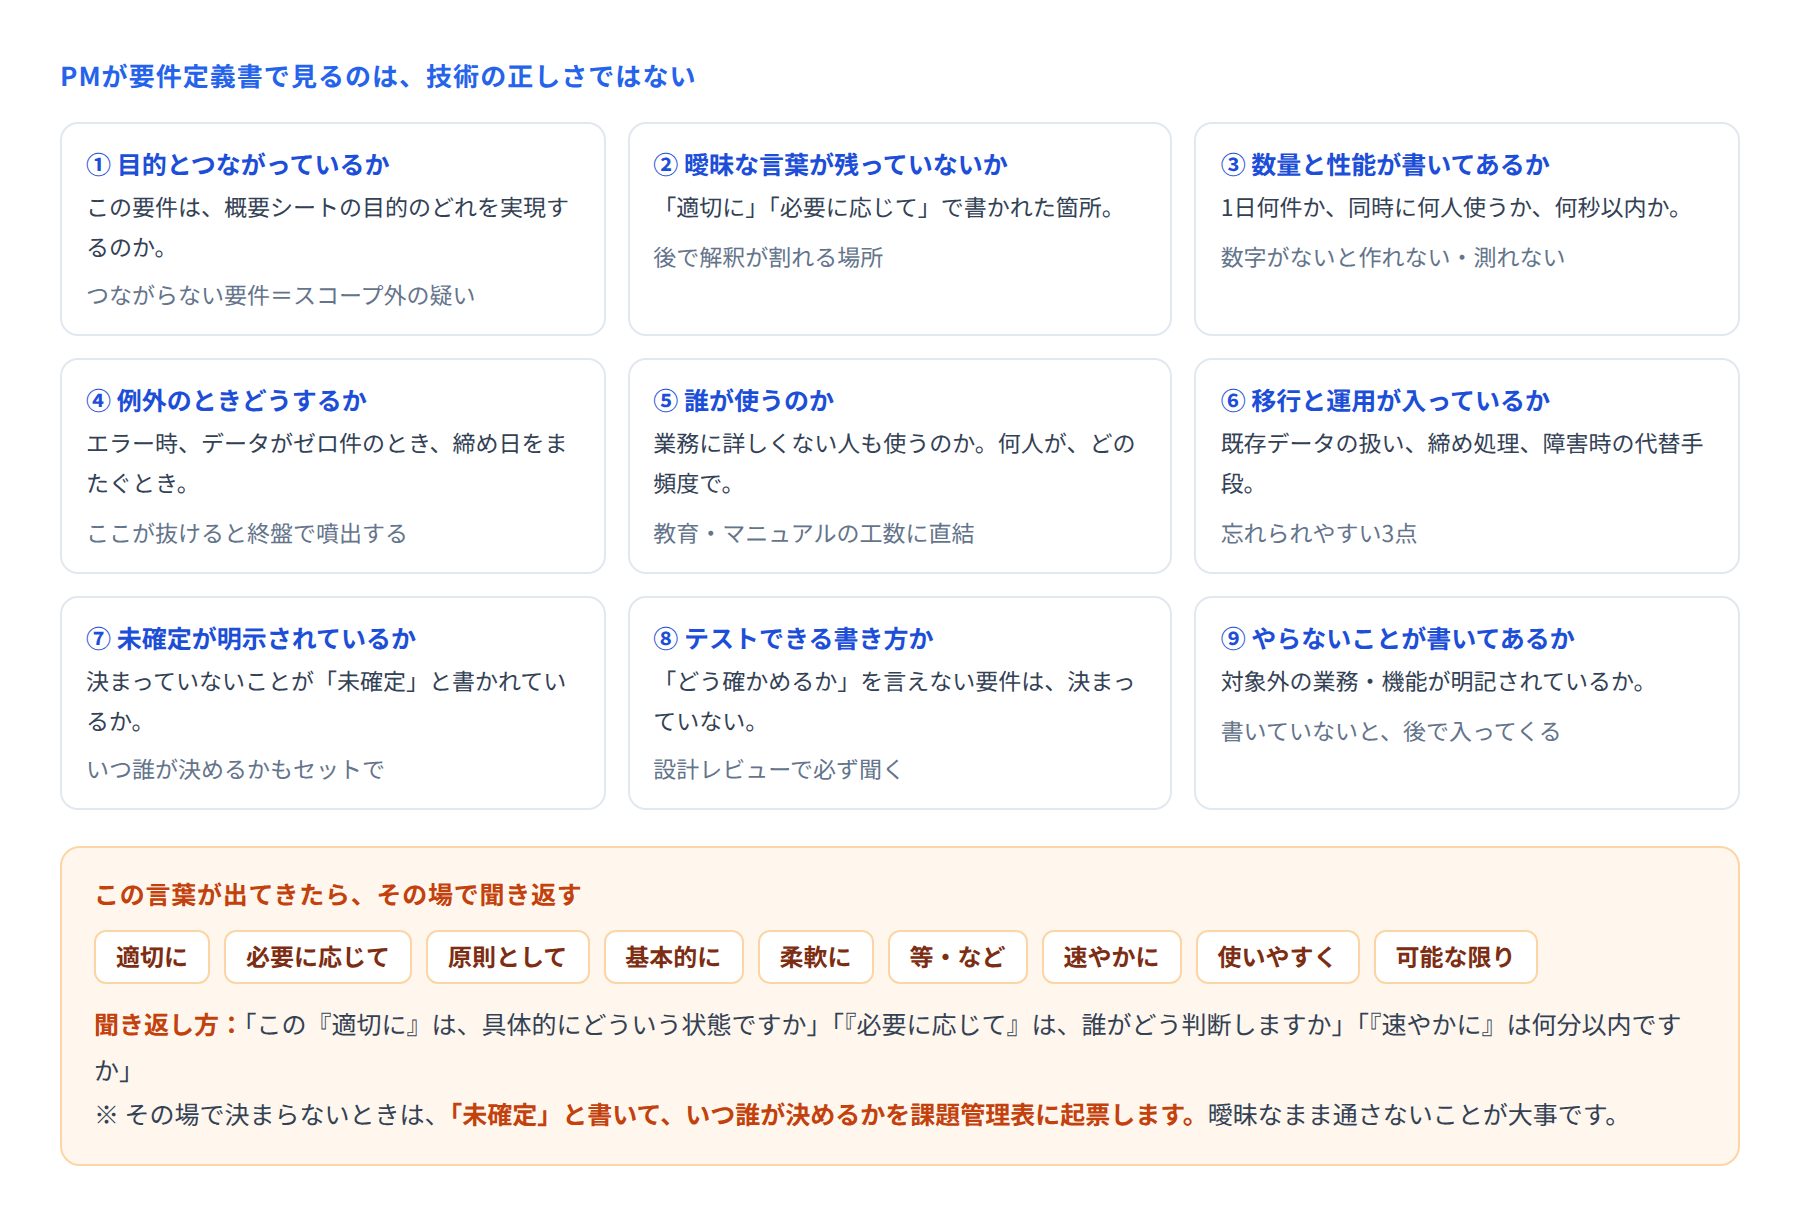Viewport: 1800px width, 1226px height.
Task: Click heading ④ 例外のときどうするか
Action: coord(227,400)
